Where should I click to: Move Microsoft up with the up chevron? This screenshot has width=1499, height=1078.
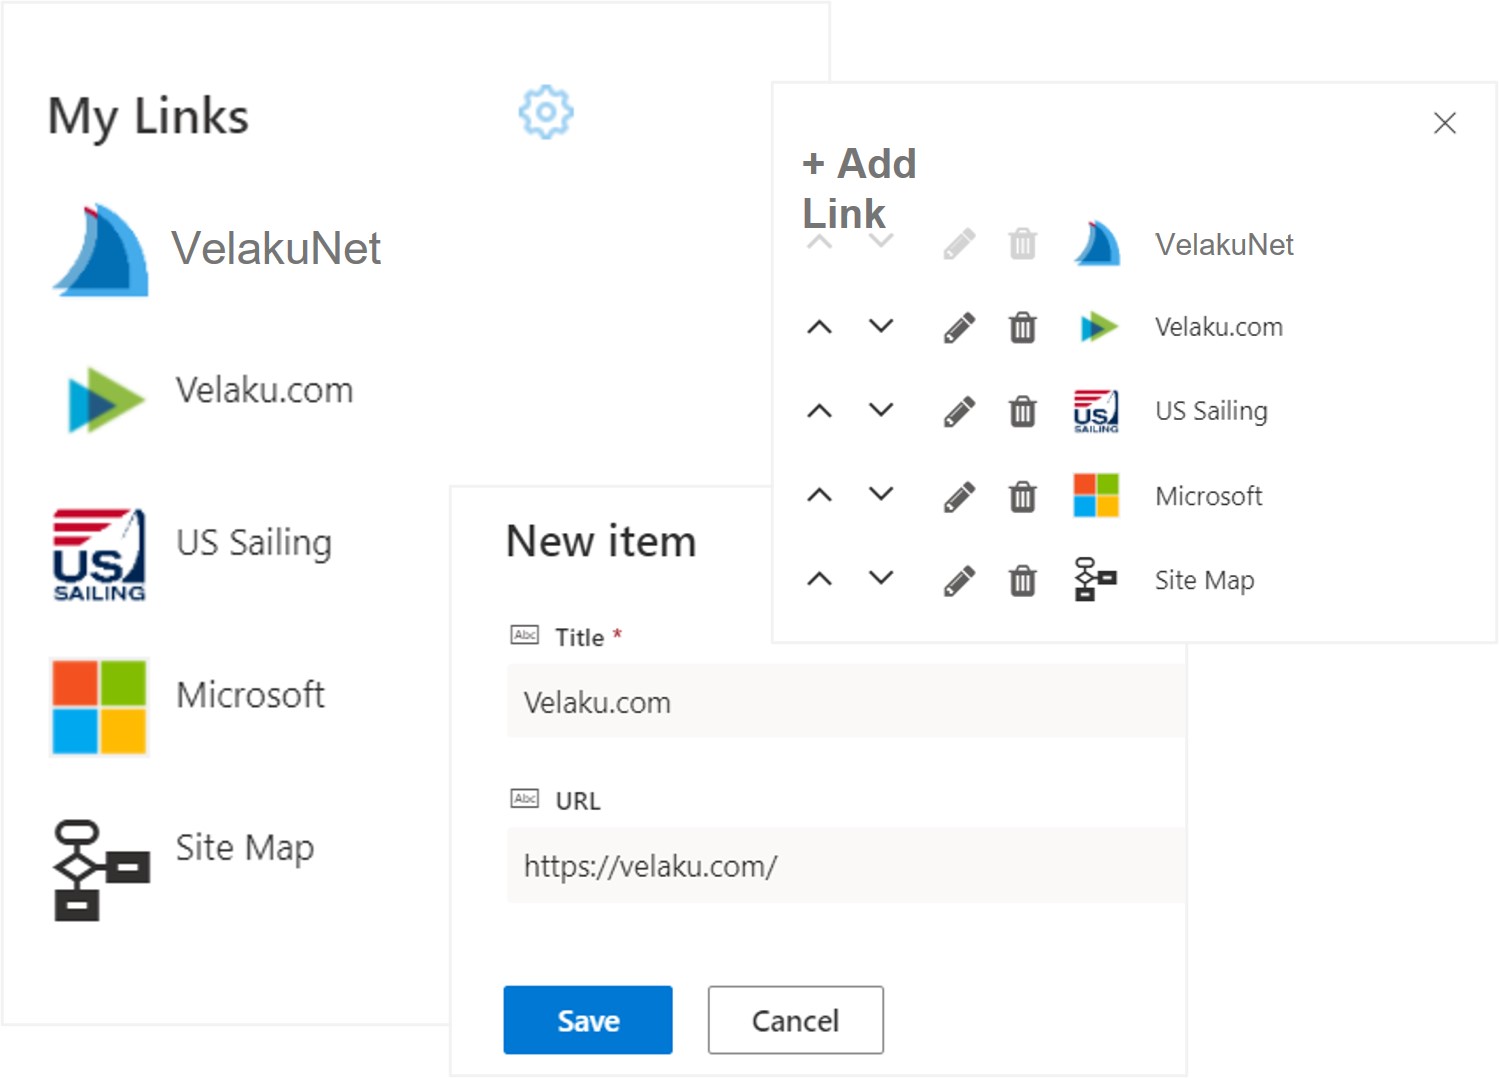pos(819,495)
